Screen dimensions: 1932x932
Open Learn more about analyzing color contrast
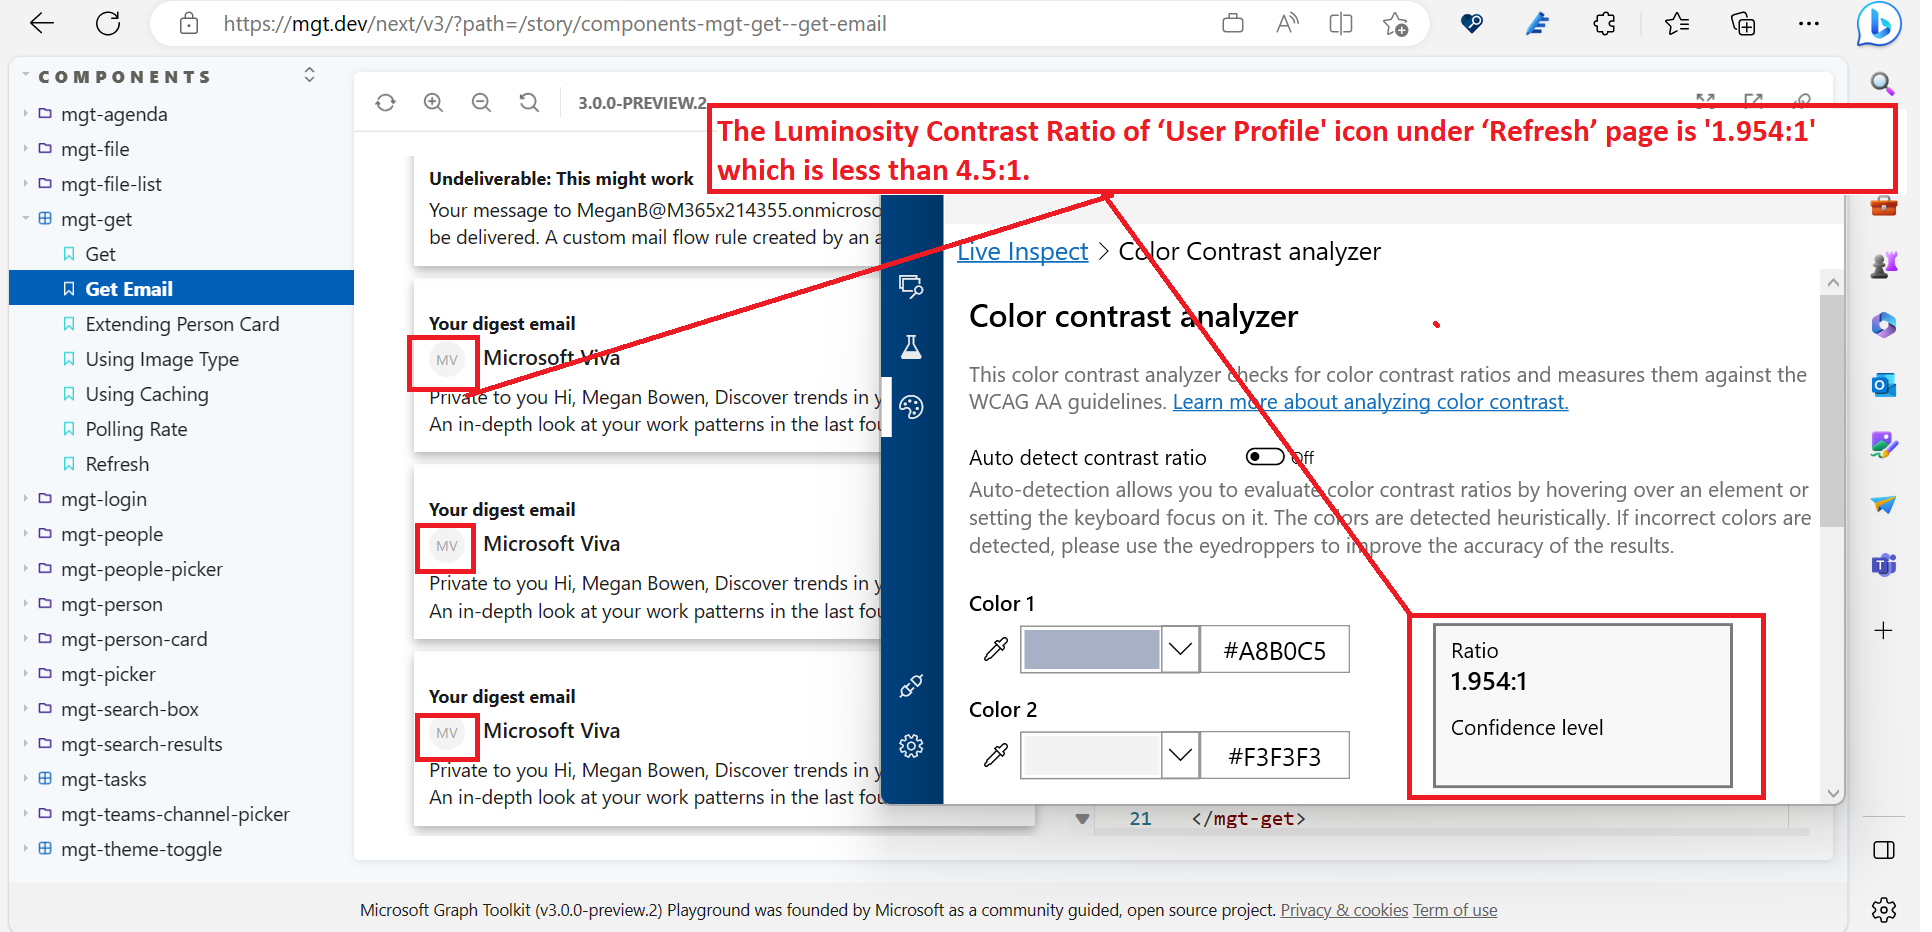(x=1370, y=401)
